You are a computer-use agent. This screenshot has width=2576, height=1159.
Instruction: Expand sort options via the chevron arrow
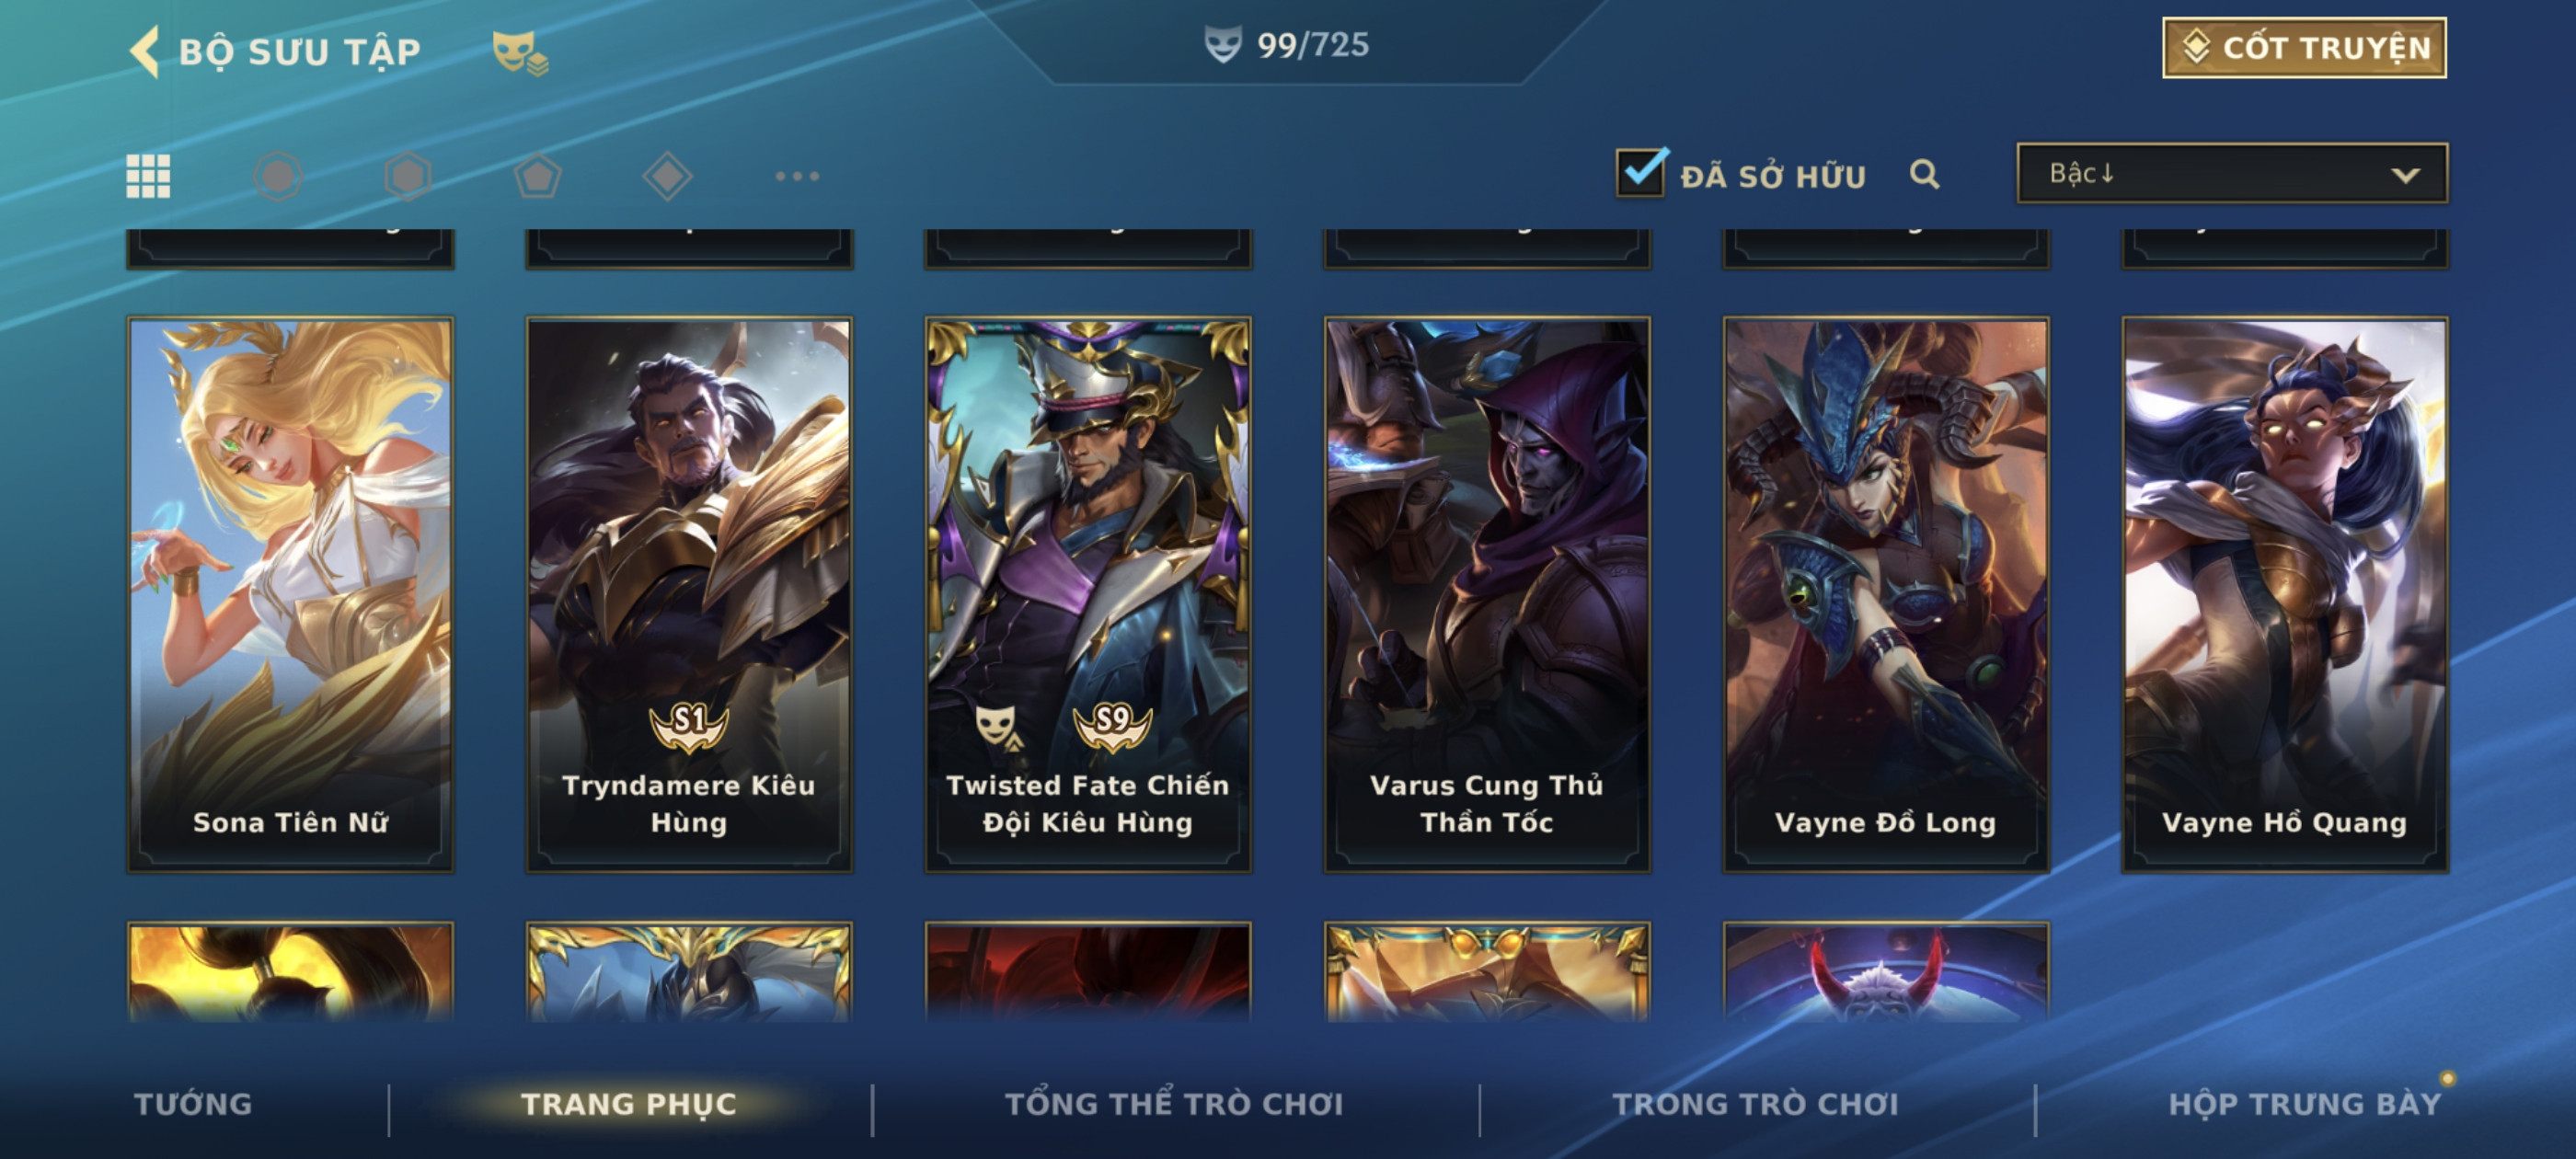point(2405,175)
